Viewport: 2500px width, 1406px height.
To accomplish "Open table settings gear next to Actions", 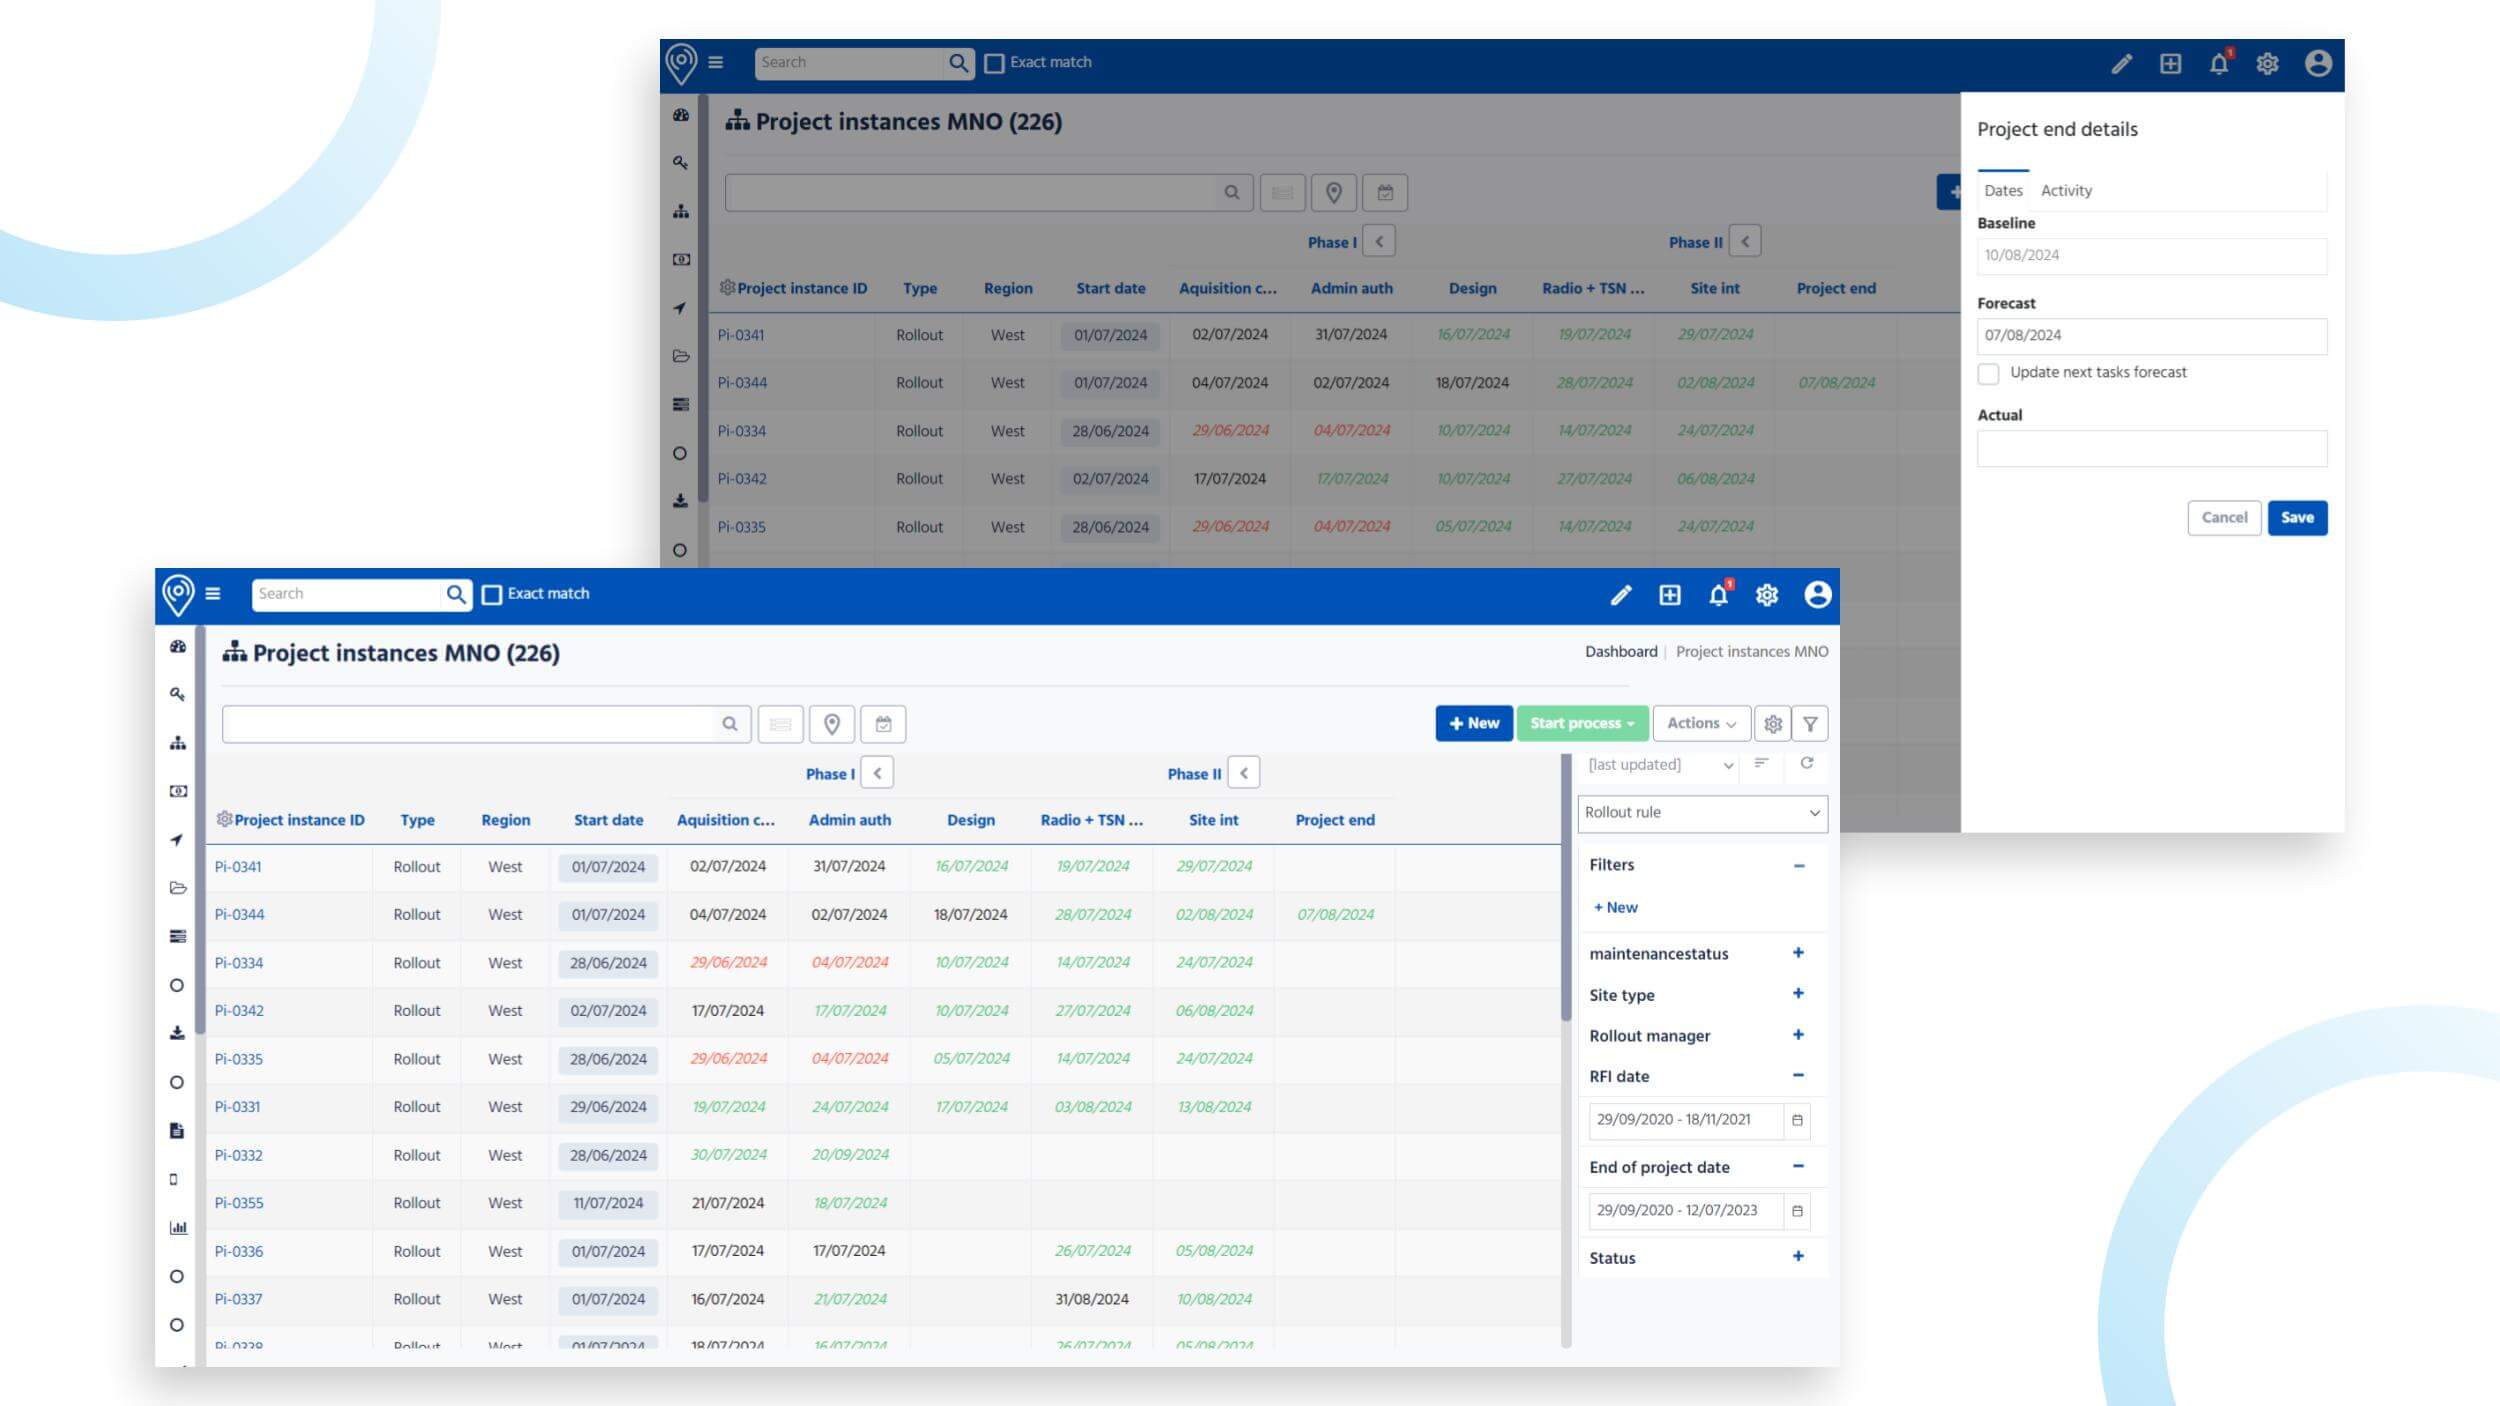I will [1773, 724].
